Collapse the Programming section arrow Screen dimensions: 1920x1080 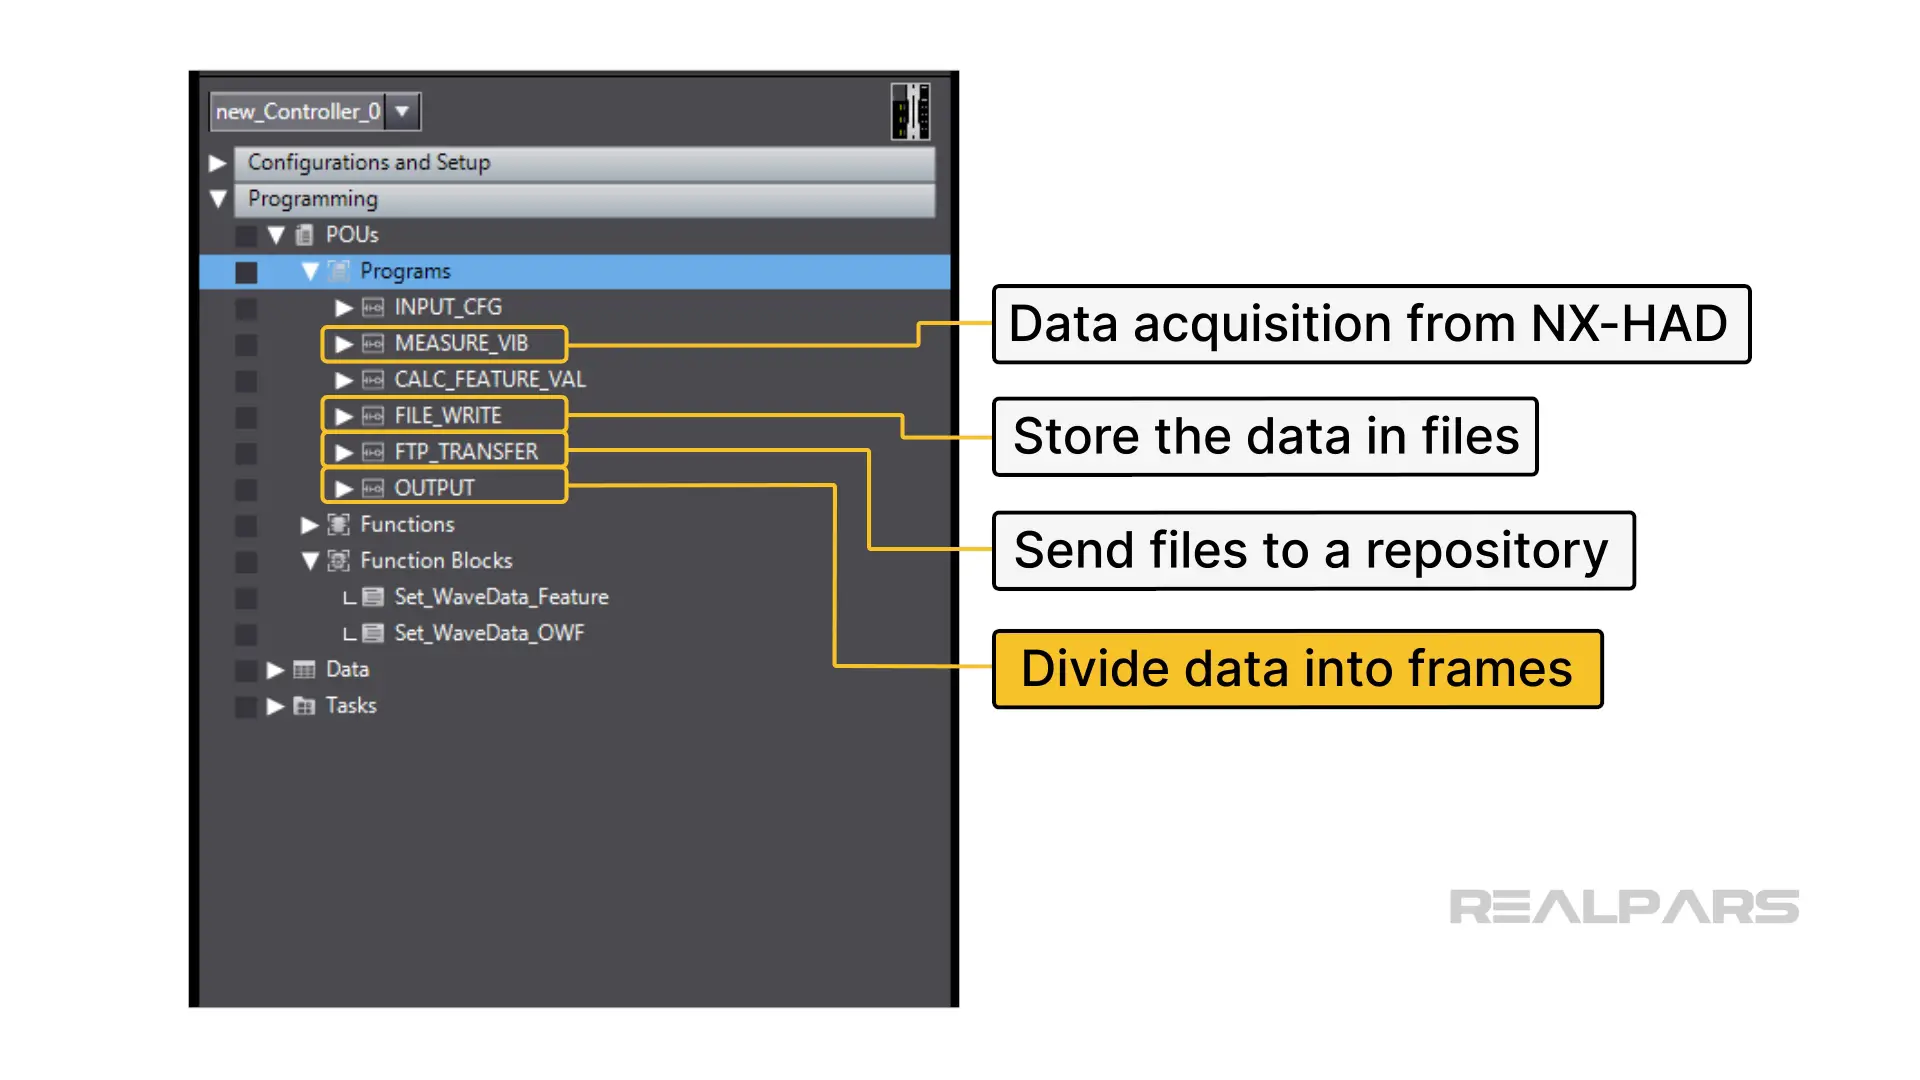pyautogui.click(x=218, y=199)
